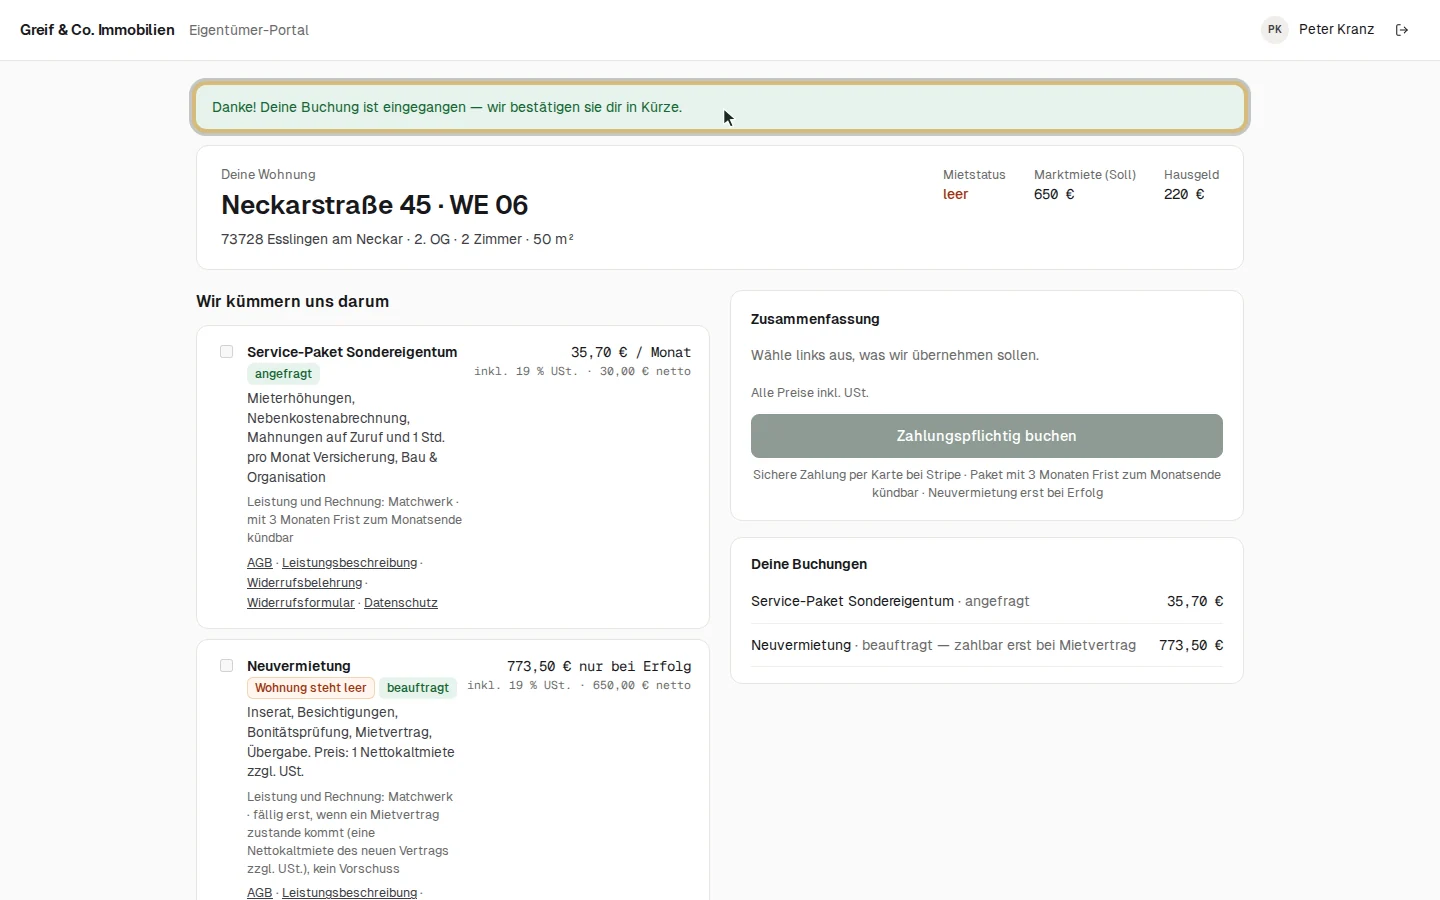Open Leistungsbeschreibung link in Service-Paket card
This screenshot has height=900, width=1440.
(350, 563)
